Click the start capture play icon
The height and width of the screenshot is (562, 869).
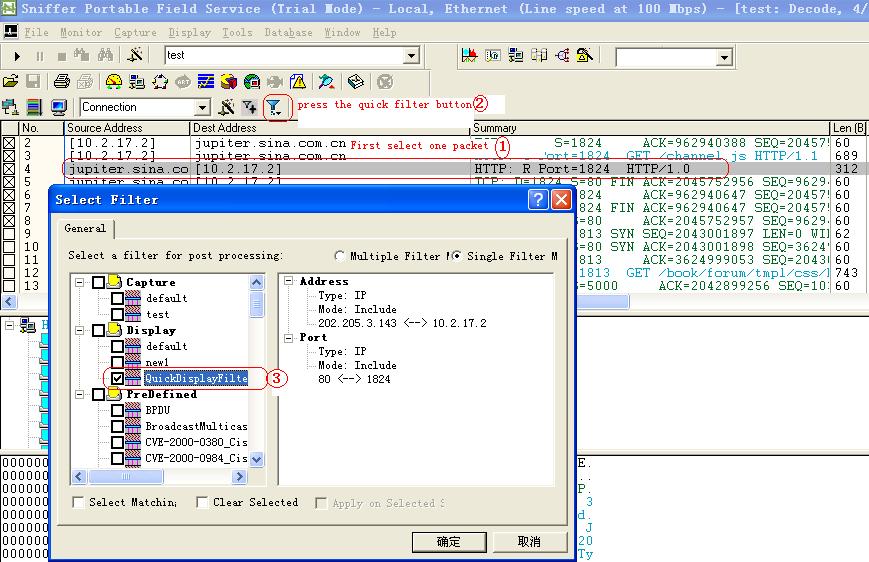click(x=18, y=56)
